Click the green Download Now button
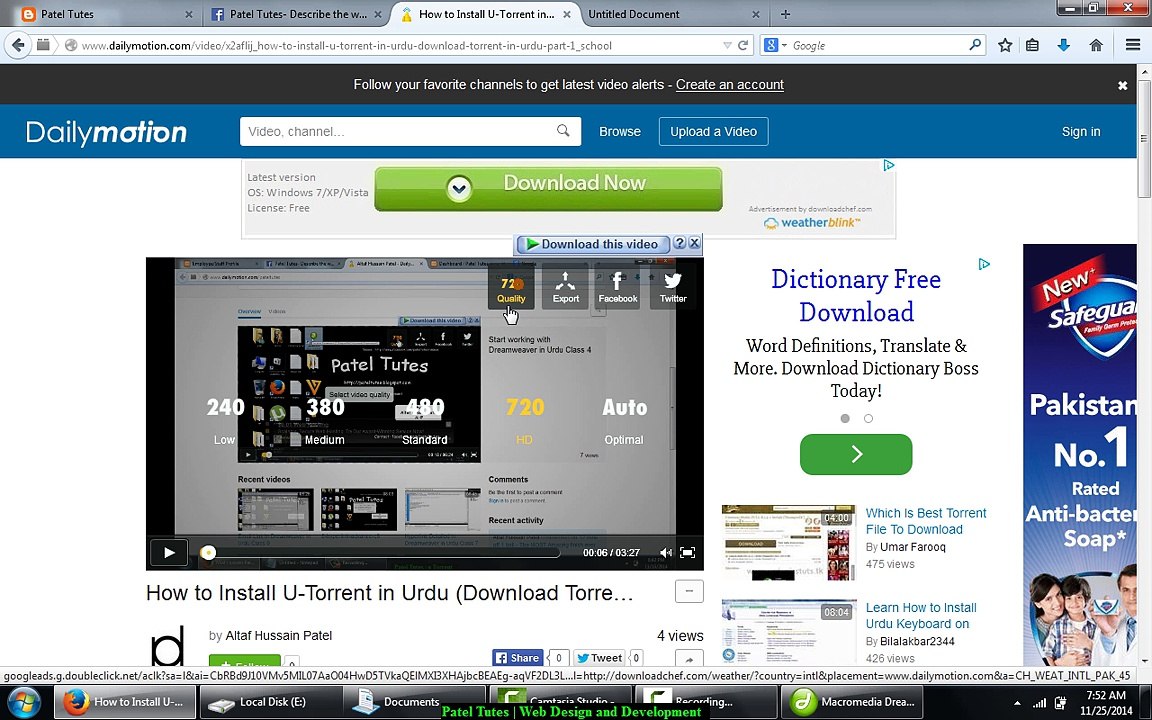 click(x=548, y=188)
